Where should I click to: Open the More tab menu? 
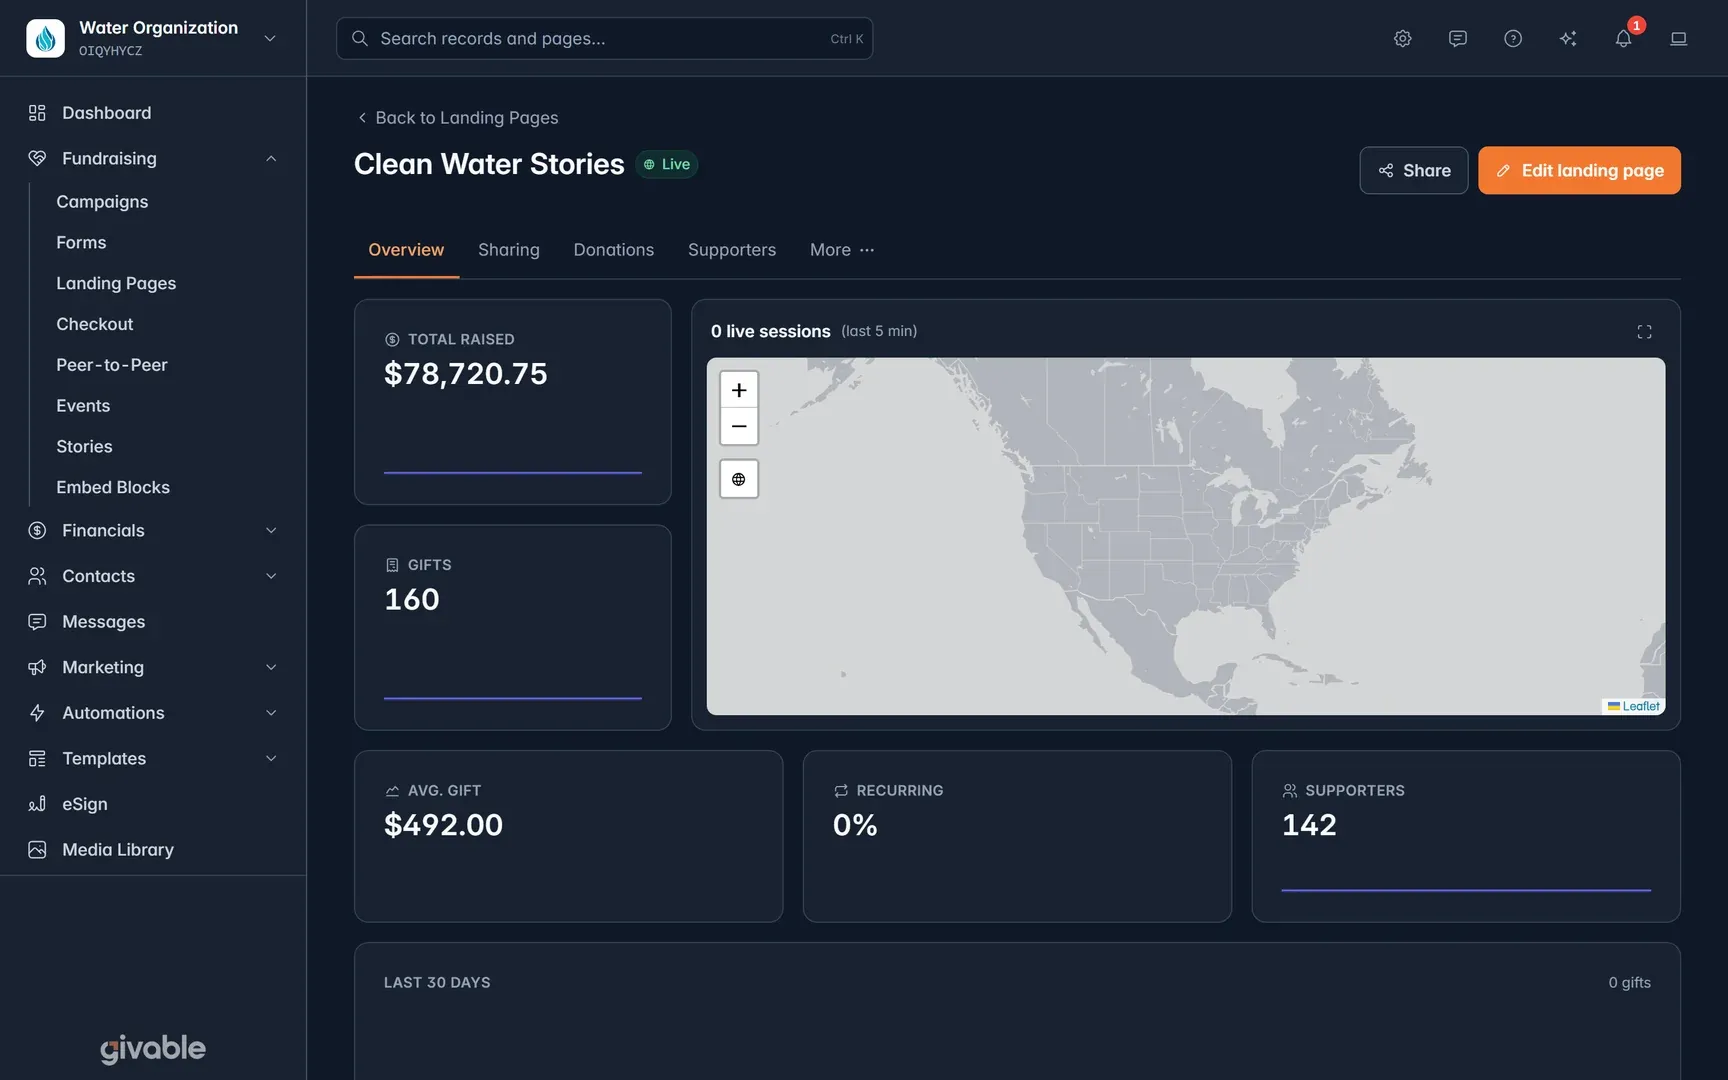pyautogui.click(x=842, y=250)
